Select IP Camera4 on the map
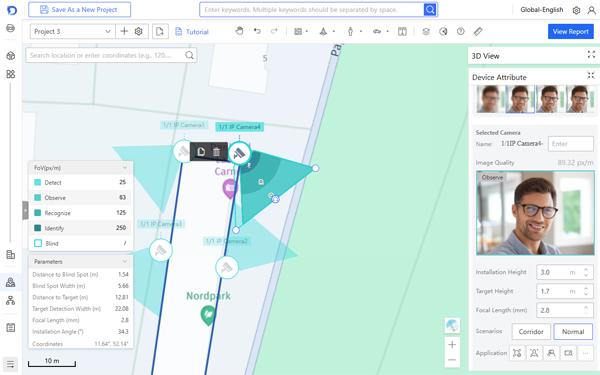Screen dimensions: 600x375 tap(240, 153)
